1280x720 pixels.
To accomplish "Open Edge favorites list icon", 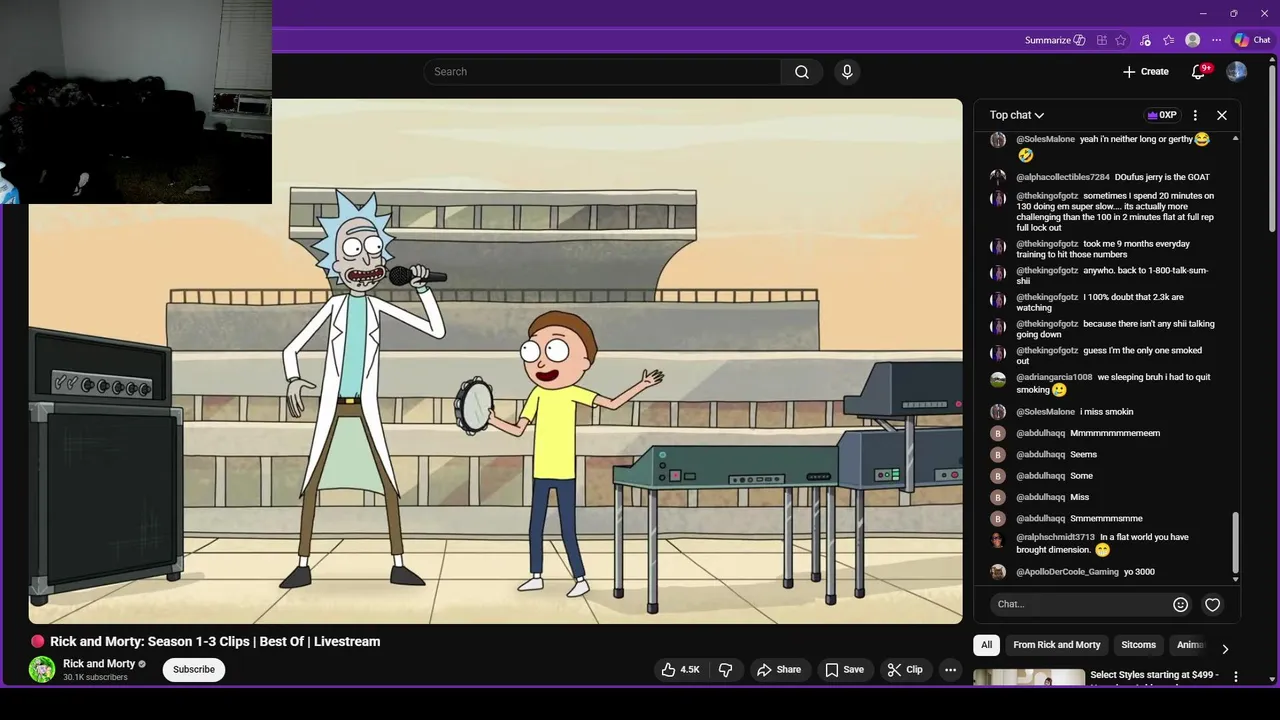I will (x=1168, y=40).
